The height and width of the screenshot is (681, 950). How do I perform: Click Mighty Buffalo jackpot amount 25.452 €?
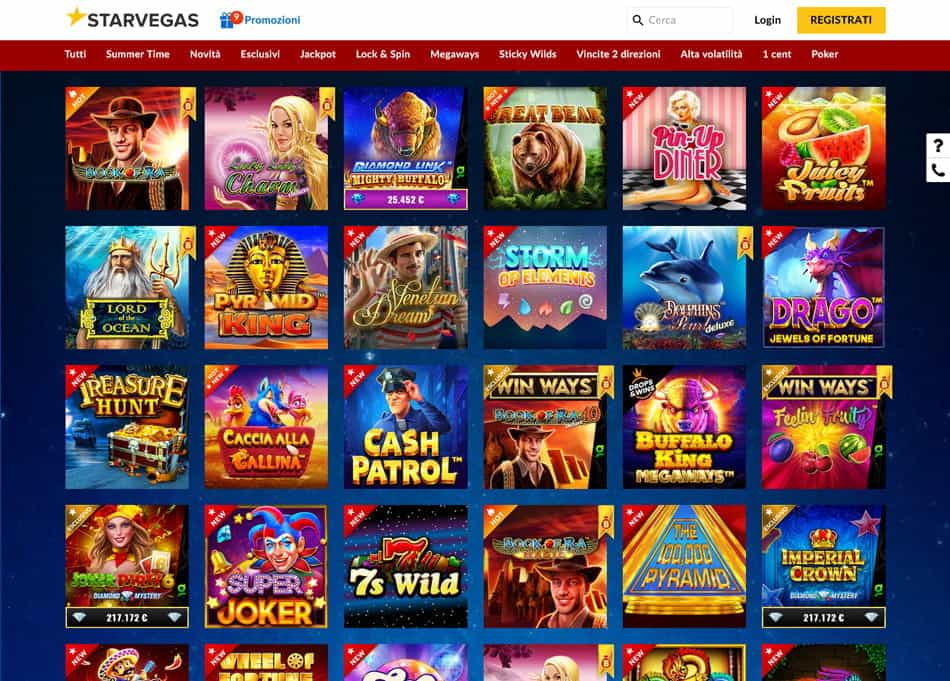[x=406, y=199]
